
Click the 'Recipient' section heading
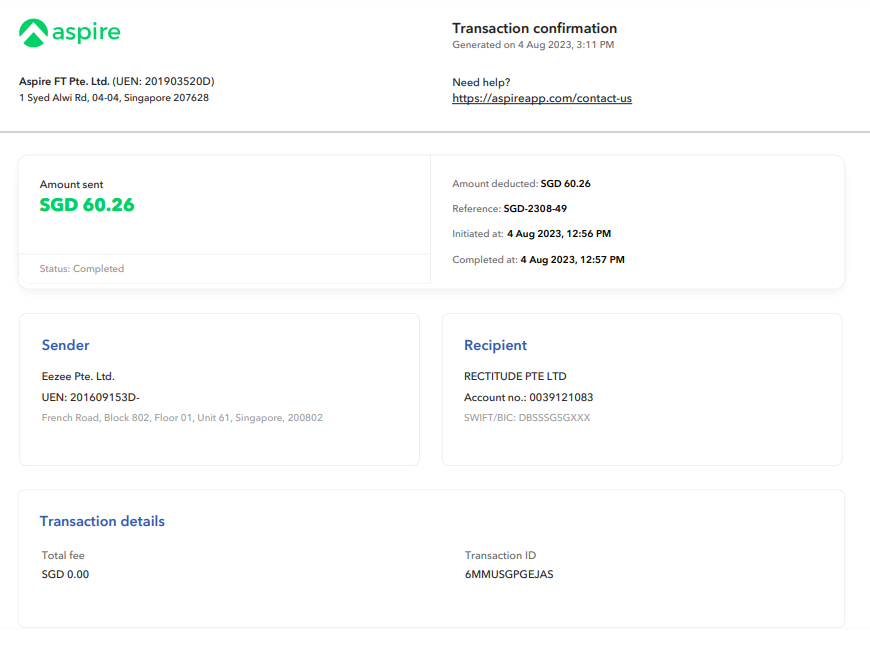(x=495, y=345)
